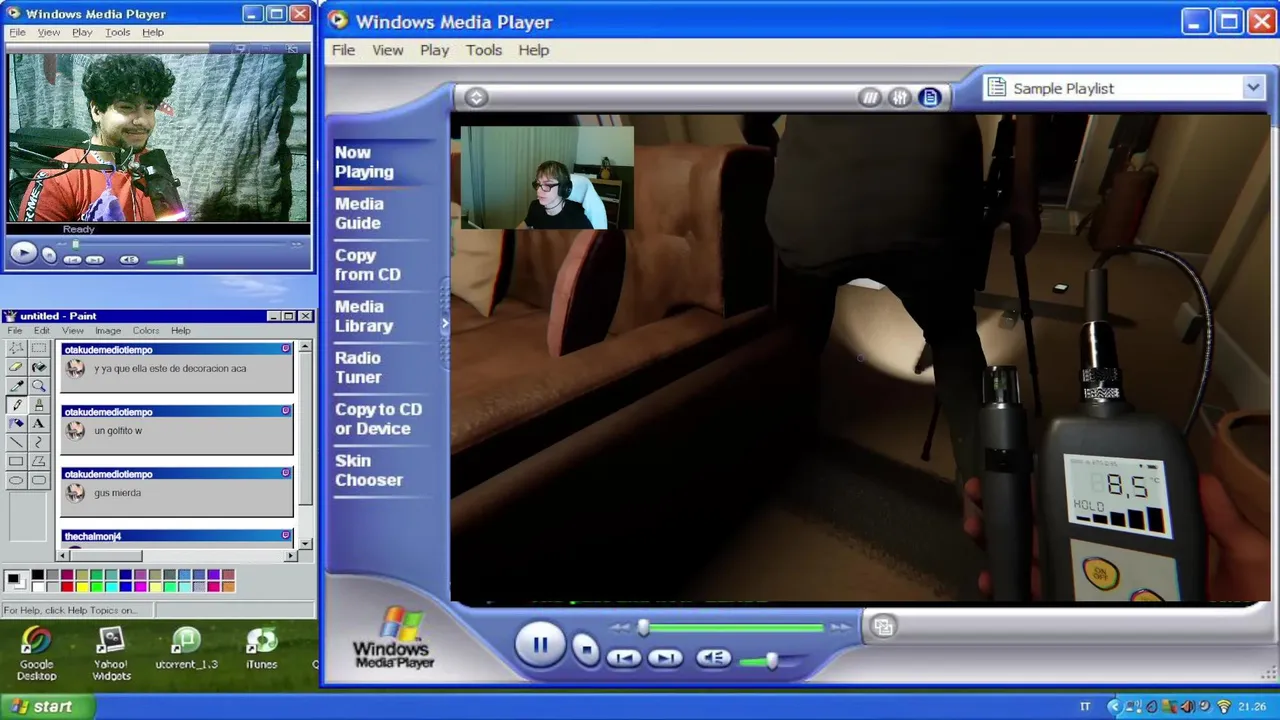Select Magnifier tool in Paint

[x=38, y=386]
